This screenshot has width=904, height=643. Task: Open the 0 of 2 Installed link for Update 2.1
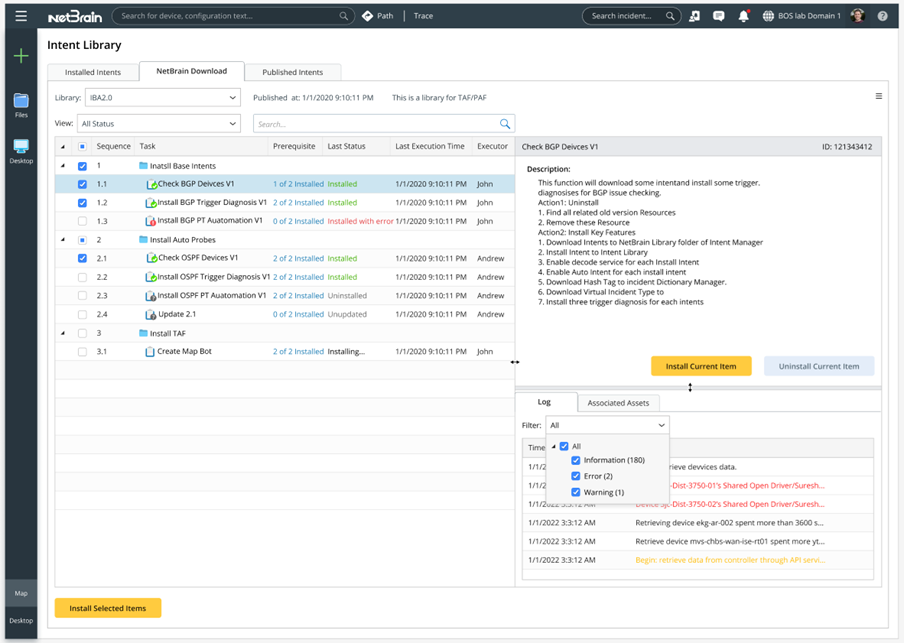pyautogui.click(x=298, y=314)
